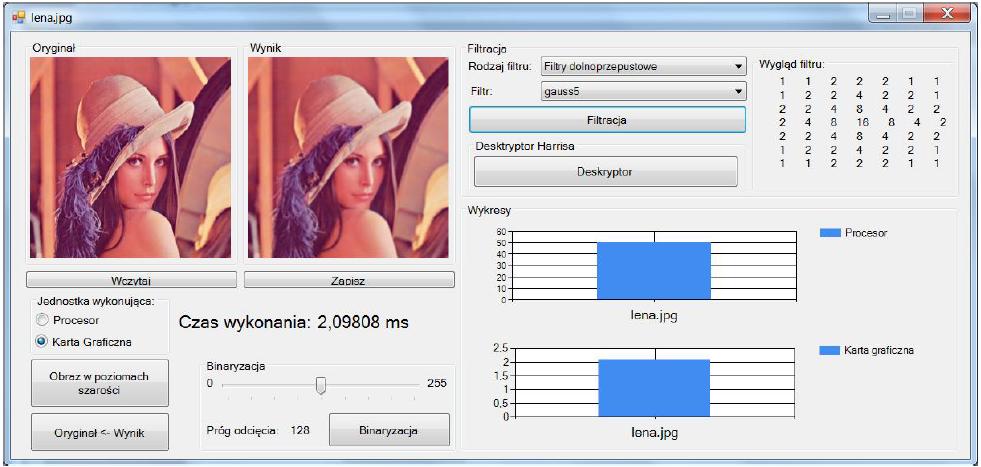Click the Karta graficzna legend swatch
Image resolution: width=981 pixels, height=467 pixels.
click(830, 351)
